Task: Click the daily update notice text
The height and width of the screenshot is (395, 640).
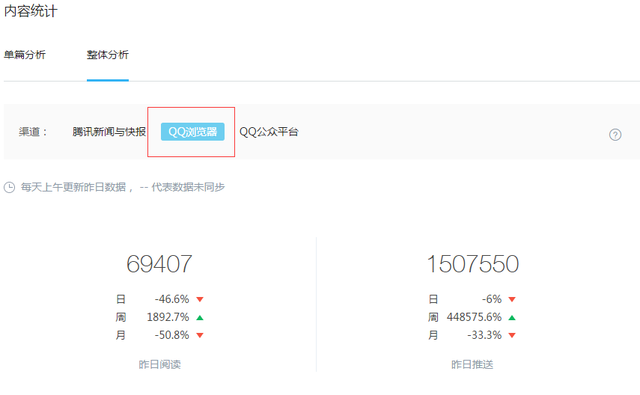Action: (123, 187)
